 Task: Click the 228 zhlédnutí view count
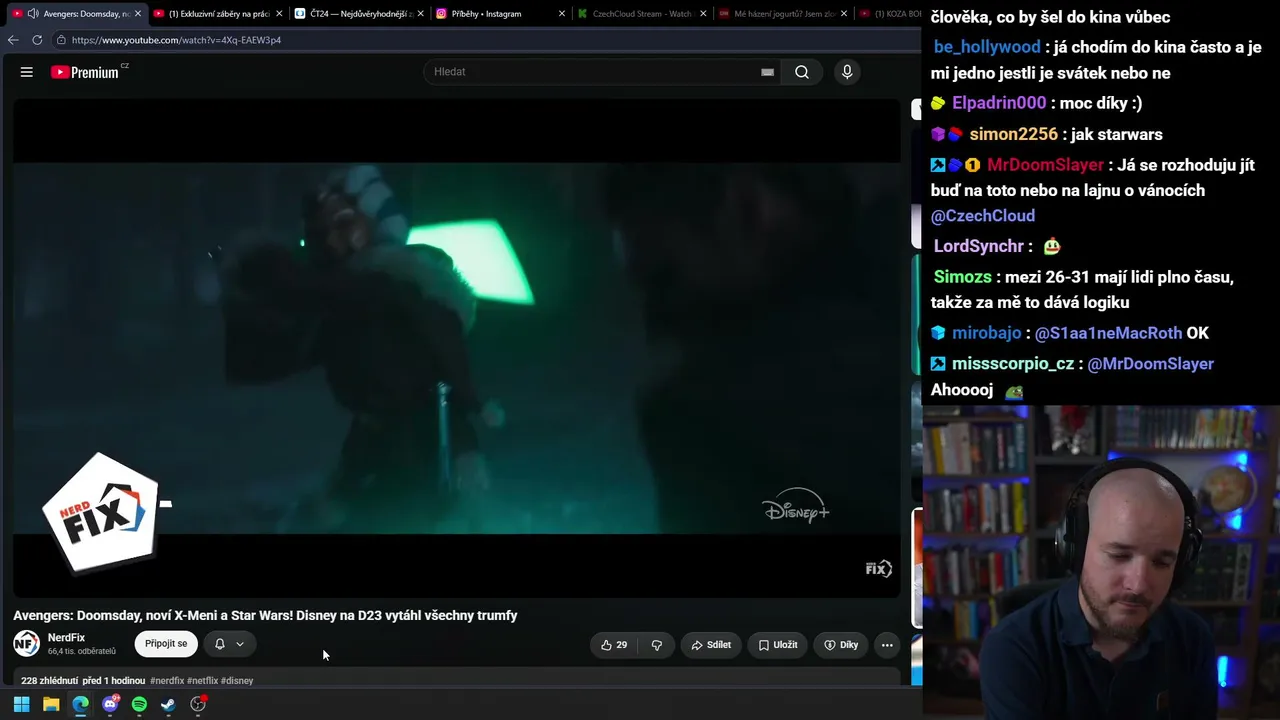coord(49,681)
